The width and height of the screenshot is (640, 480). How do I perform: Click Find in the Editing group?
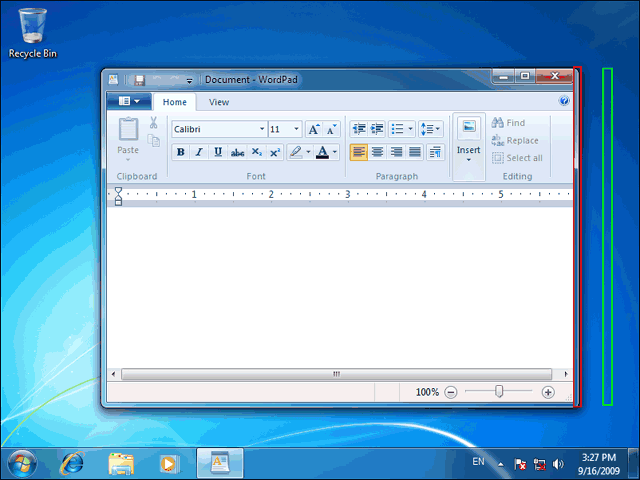click(x=509, y=123)
